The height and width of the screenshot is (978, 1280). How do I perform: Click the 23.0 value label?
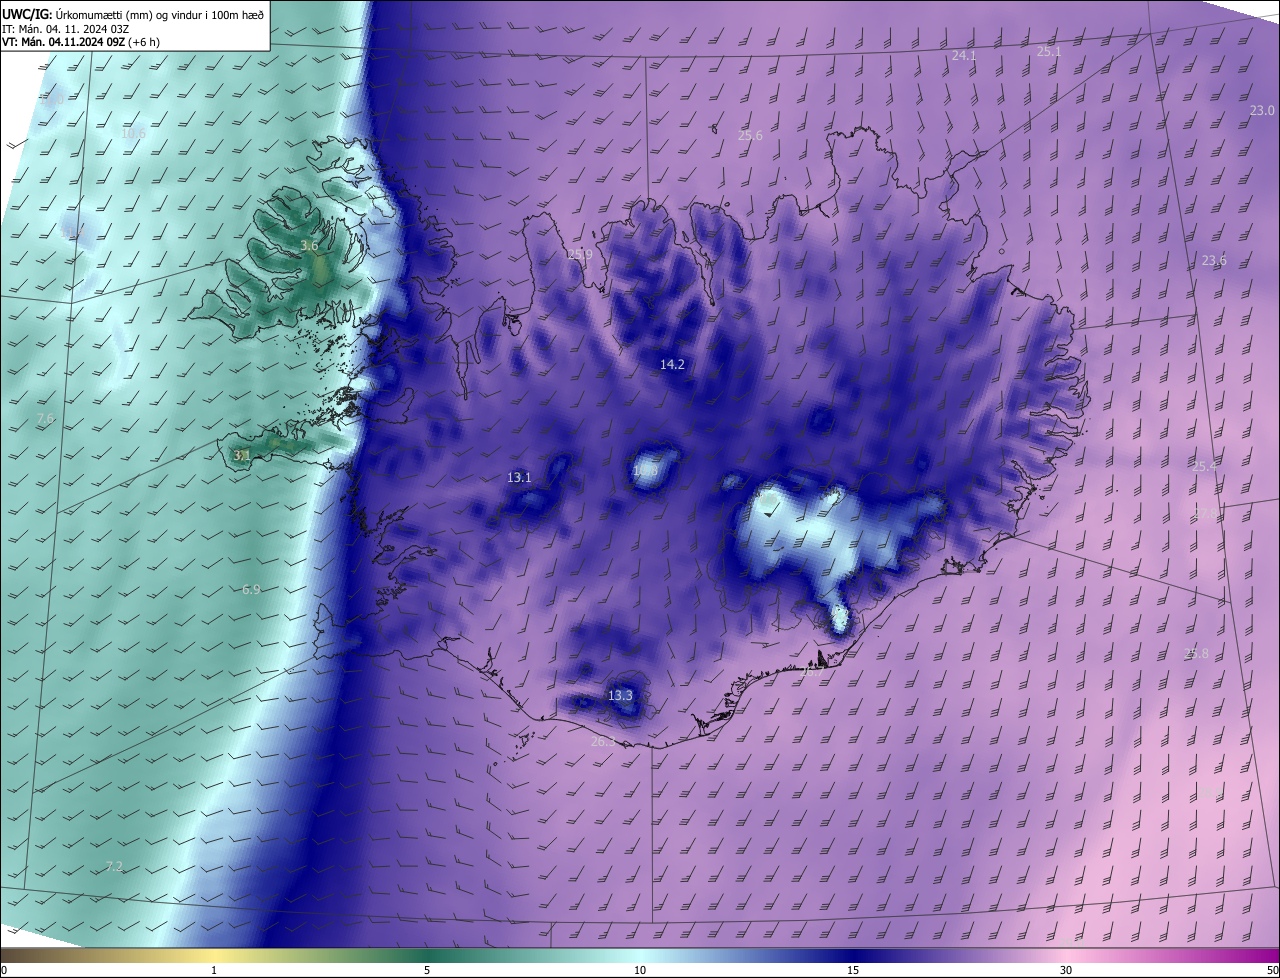pos(1263,111)
